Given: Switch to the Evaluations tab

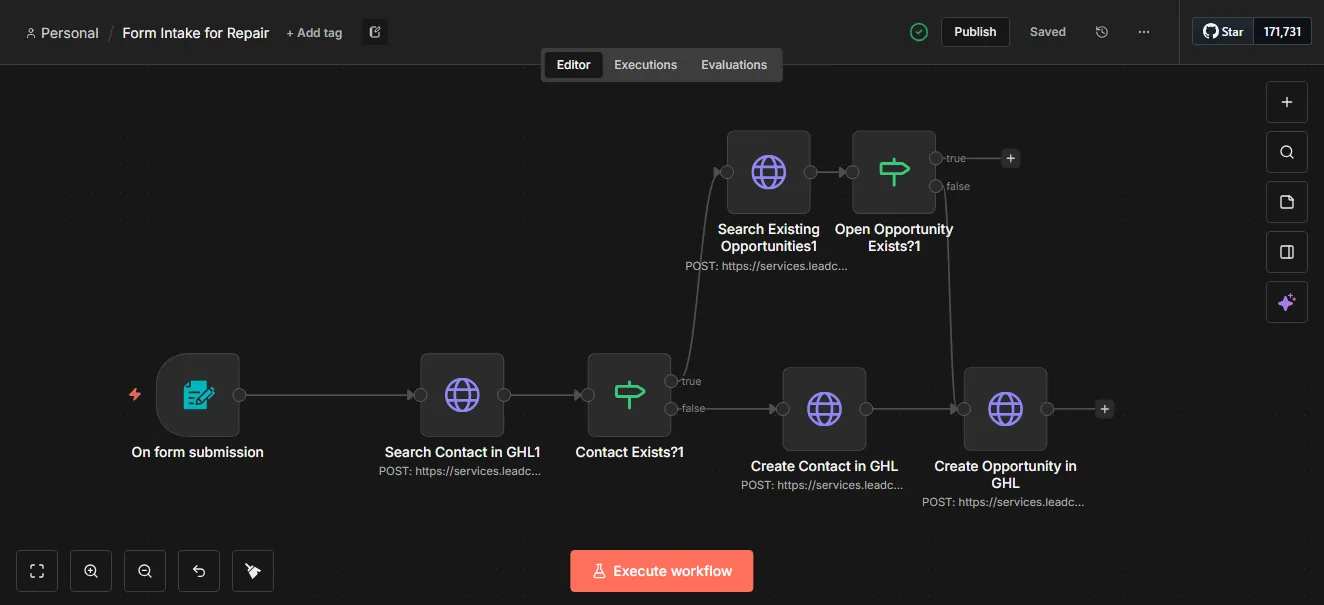Looking at the screenshot, I should [x=734, y=65].
